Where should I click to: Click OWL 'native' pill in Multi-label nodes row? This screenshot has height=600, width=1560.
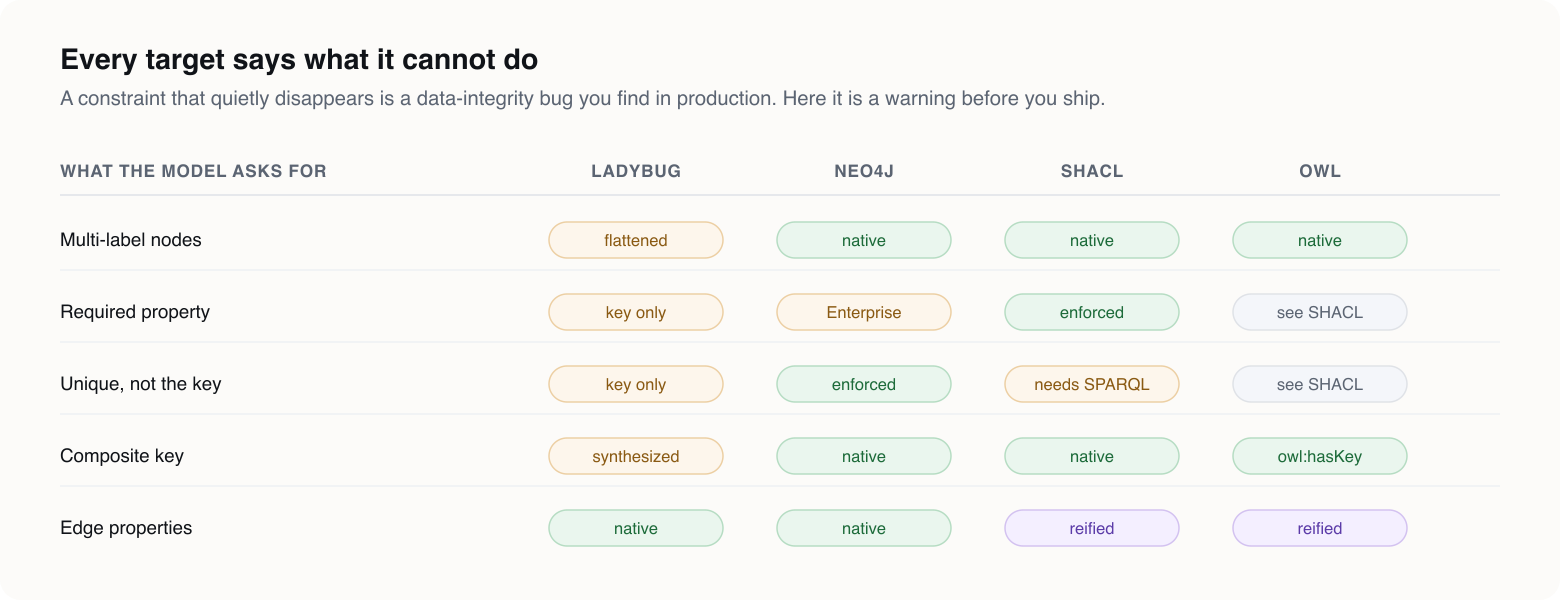point(1320,240)
